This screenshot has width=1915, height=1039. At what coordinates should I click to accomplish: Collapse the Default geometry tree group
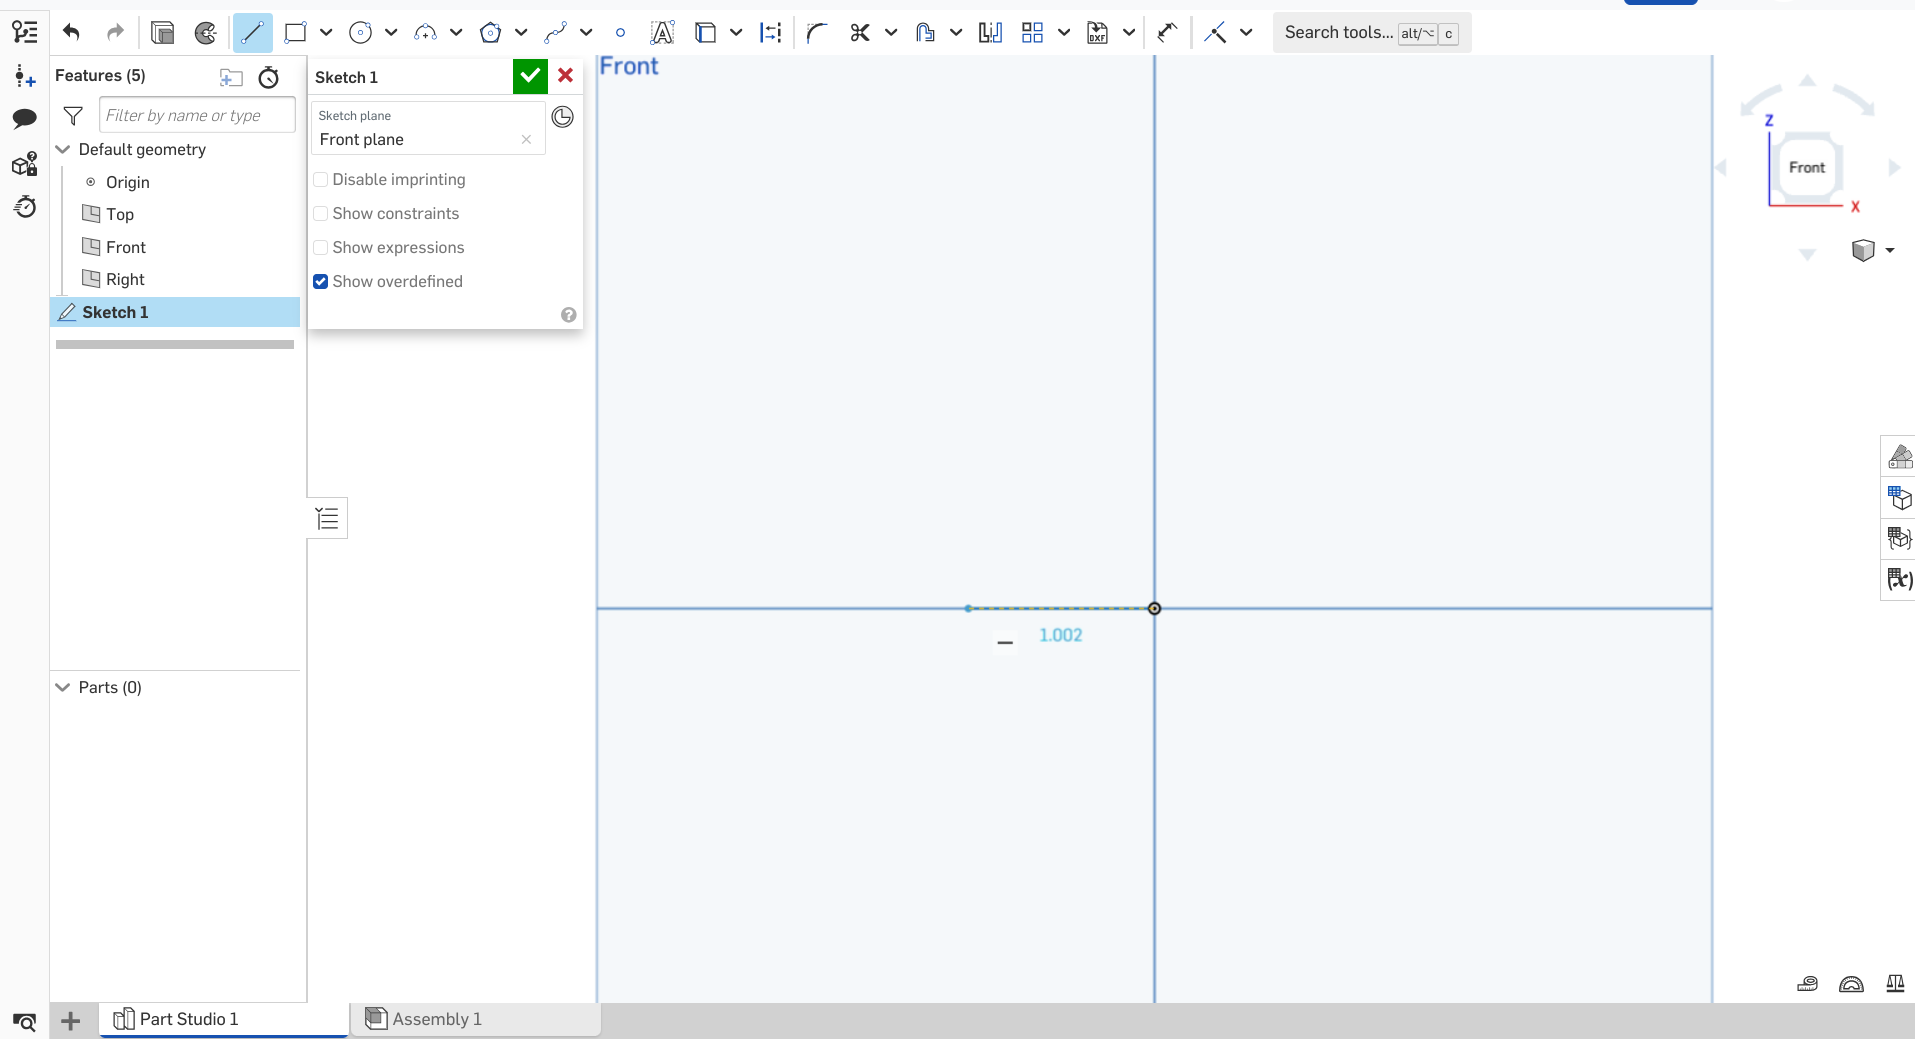63,149
